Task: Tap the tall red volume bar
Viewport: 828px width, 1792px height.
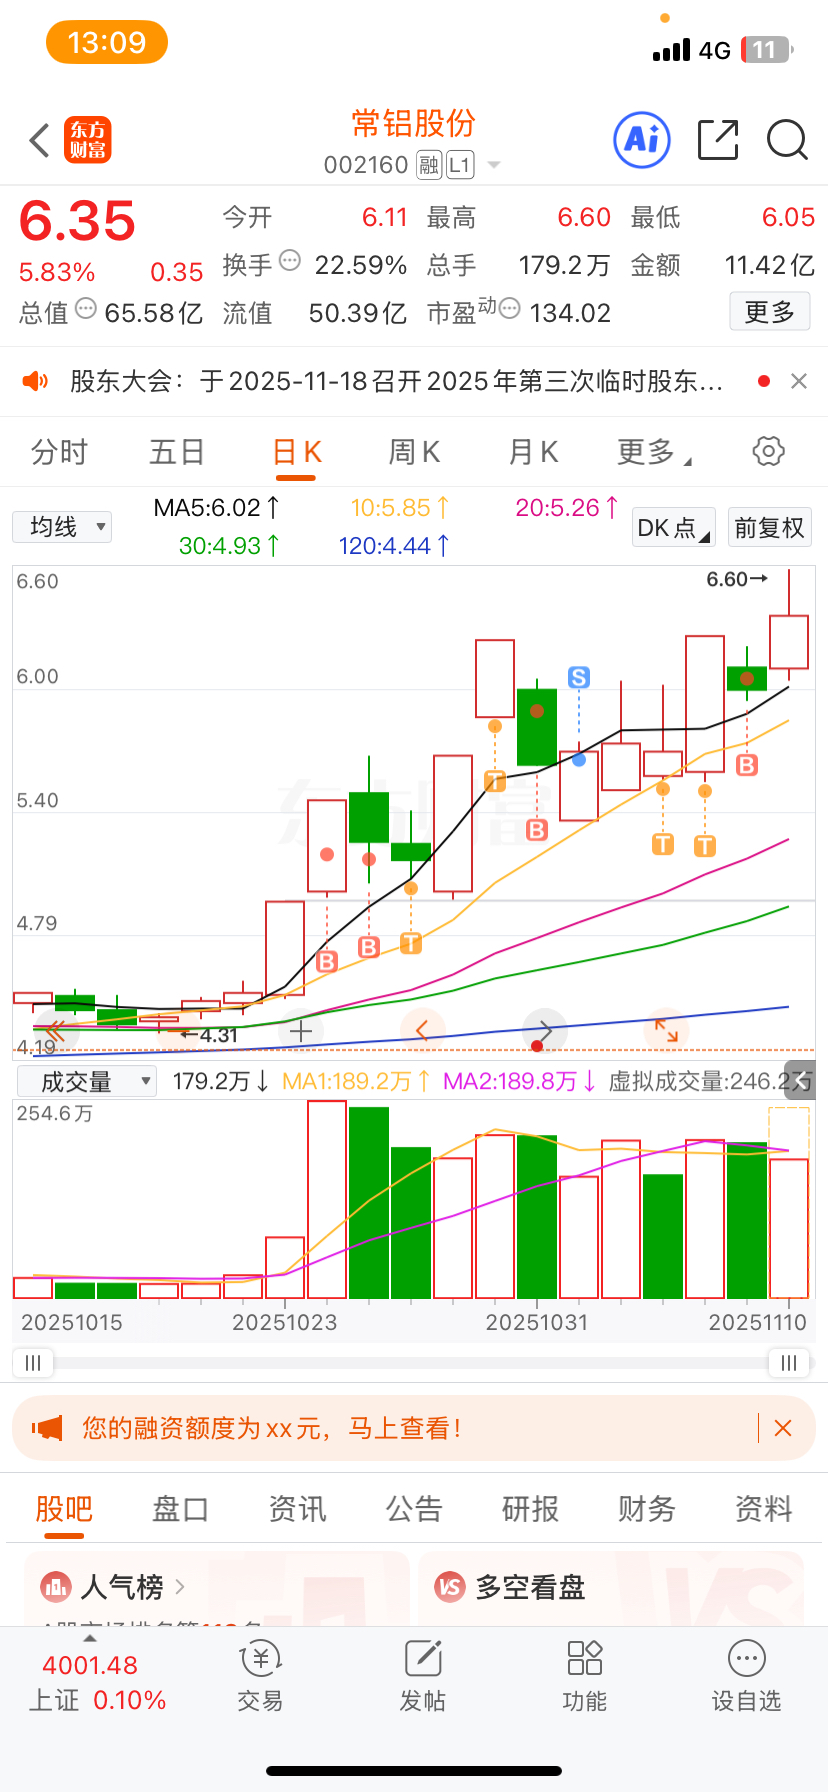Action: (x=327, y=1199)
